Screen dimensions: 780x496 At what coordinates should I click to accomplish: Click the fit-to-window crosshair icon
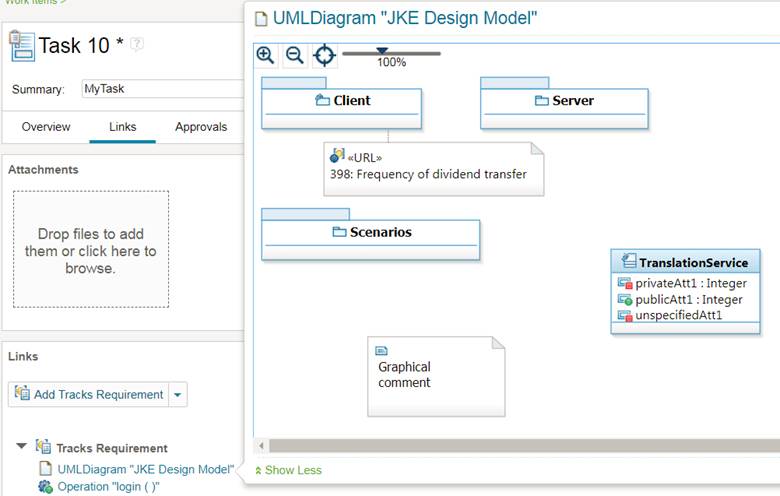(x=324, y=56)
